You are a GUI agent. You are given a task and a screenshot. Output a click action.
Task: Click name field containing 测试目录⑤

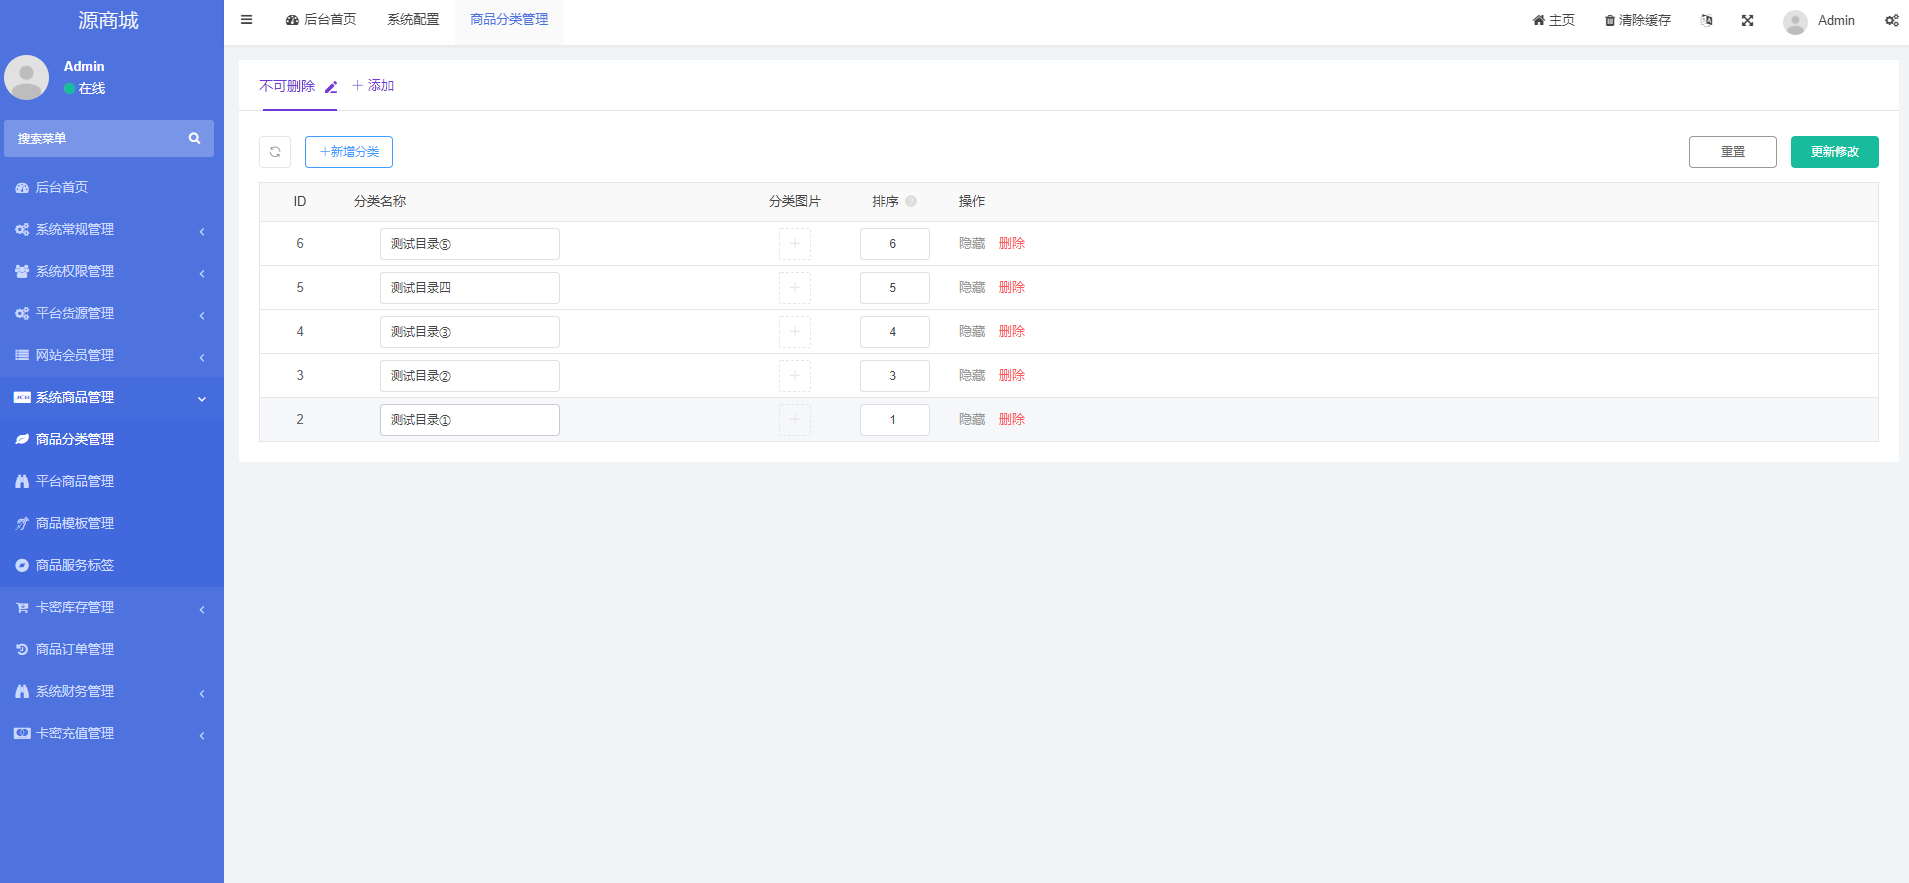[x=470, y=244]
